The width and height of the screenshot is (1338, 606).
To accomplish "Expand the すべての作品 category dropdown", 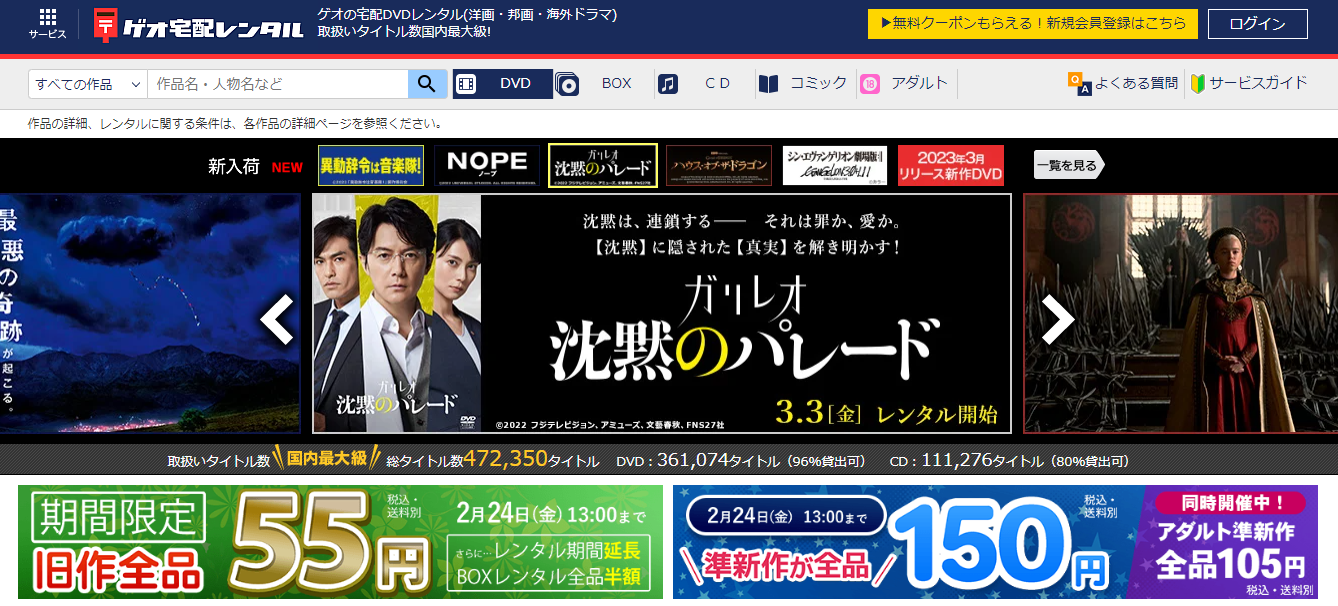I will 88,84.
